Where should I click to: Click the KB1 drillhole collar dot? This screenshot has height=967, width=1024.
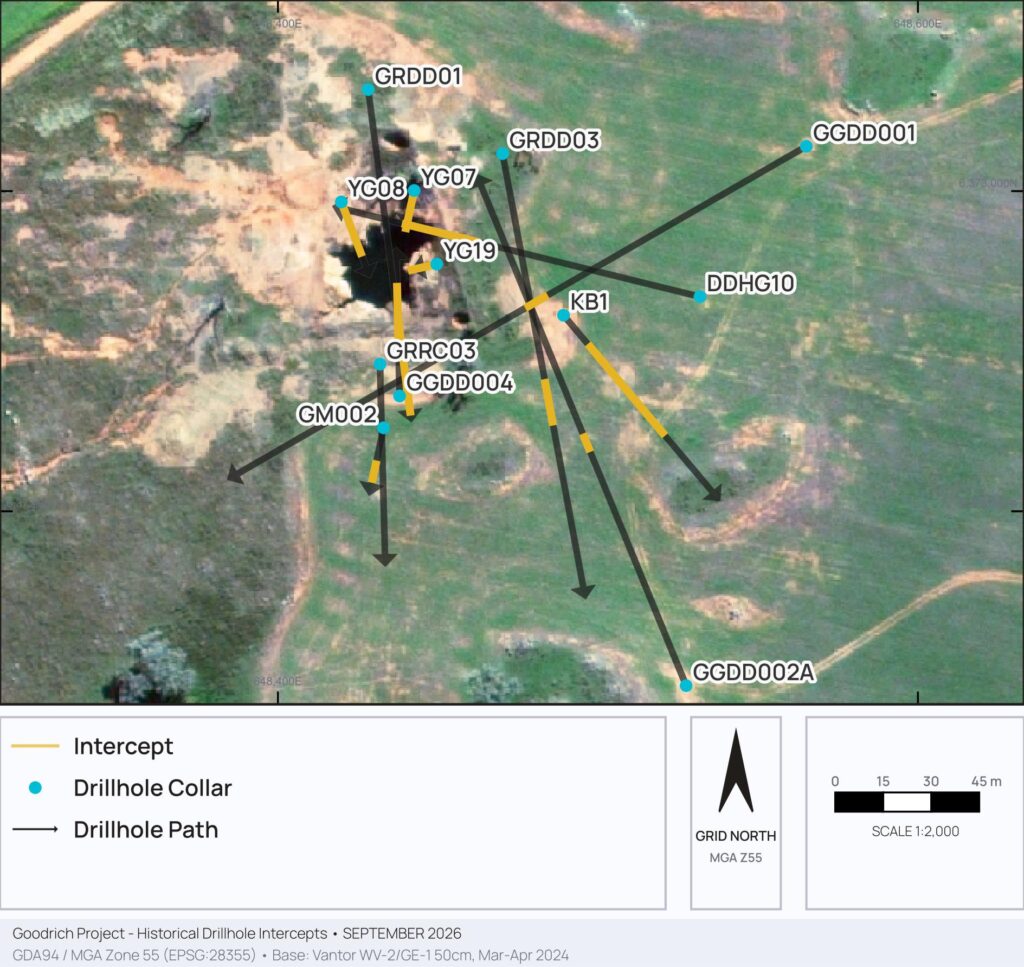[x=564, y=315]
